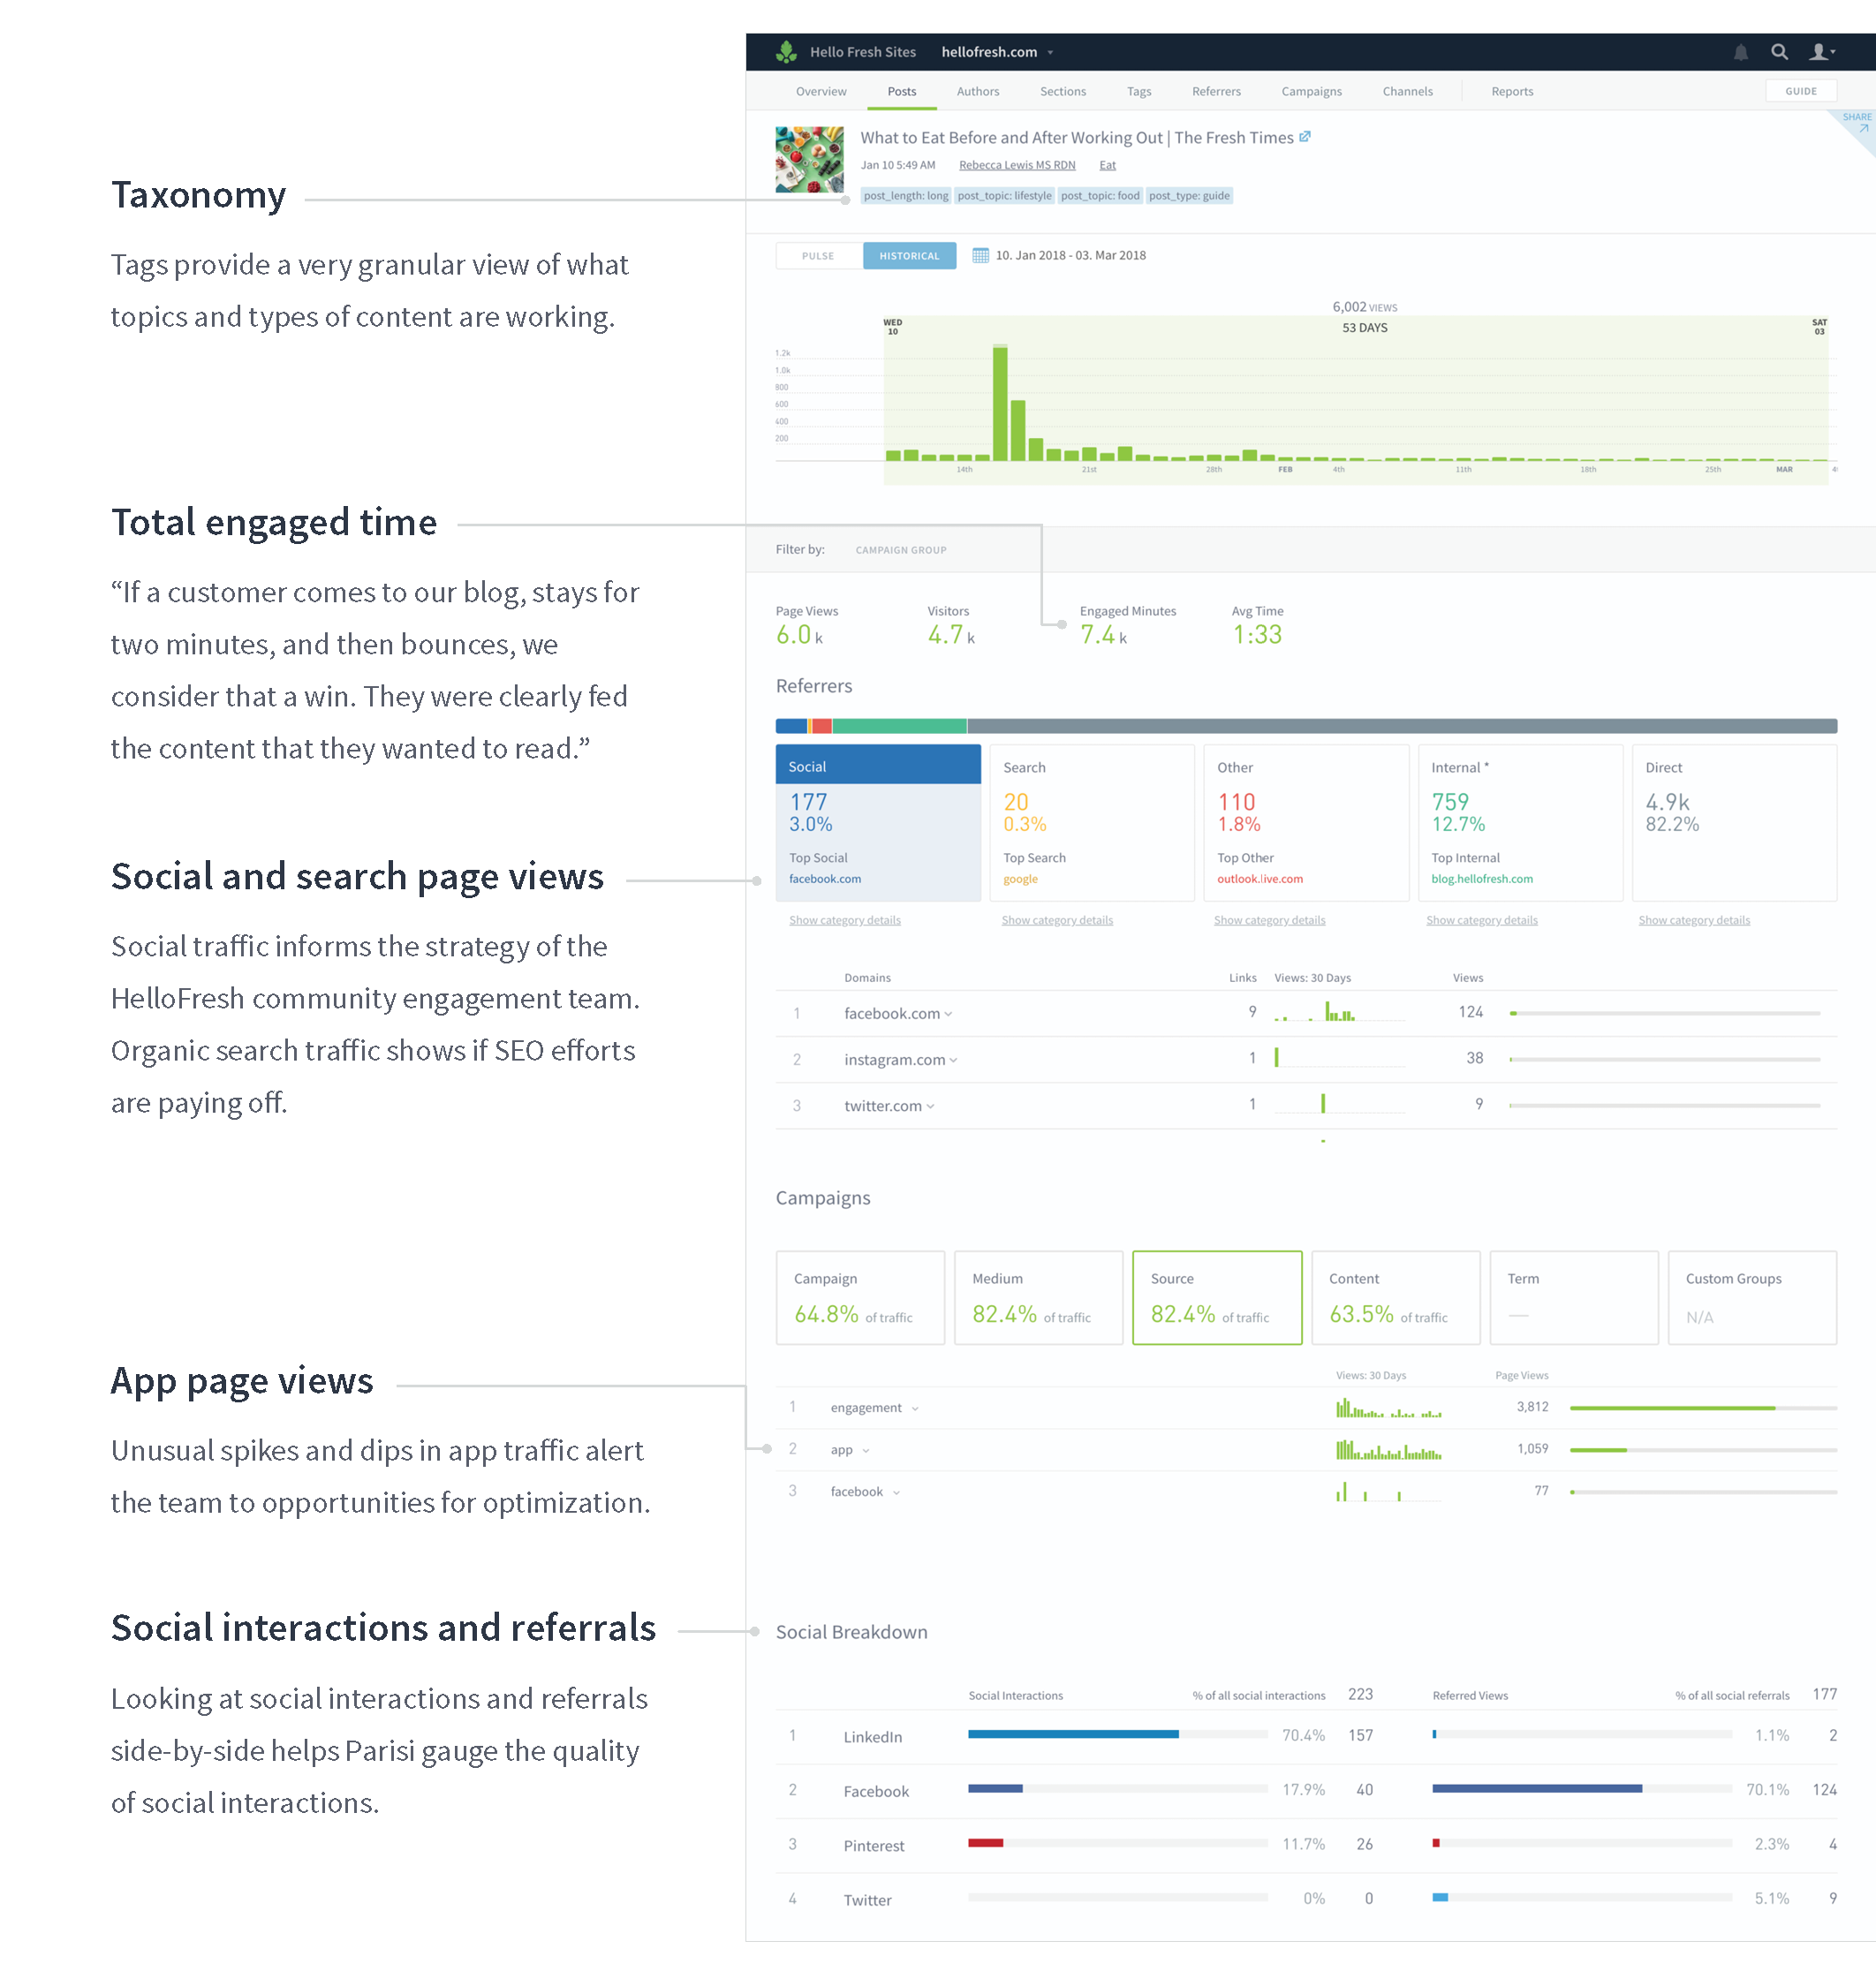Select the Other referrer card
Viewport: 1876px width, 1979px height.
coord(1306,823)
